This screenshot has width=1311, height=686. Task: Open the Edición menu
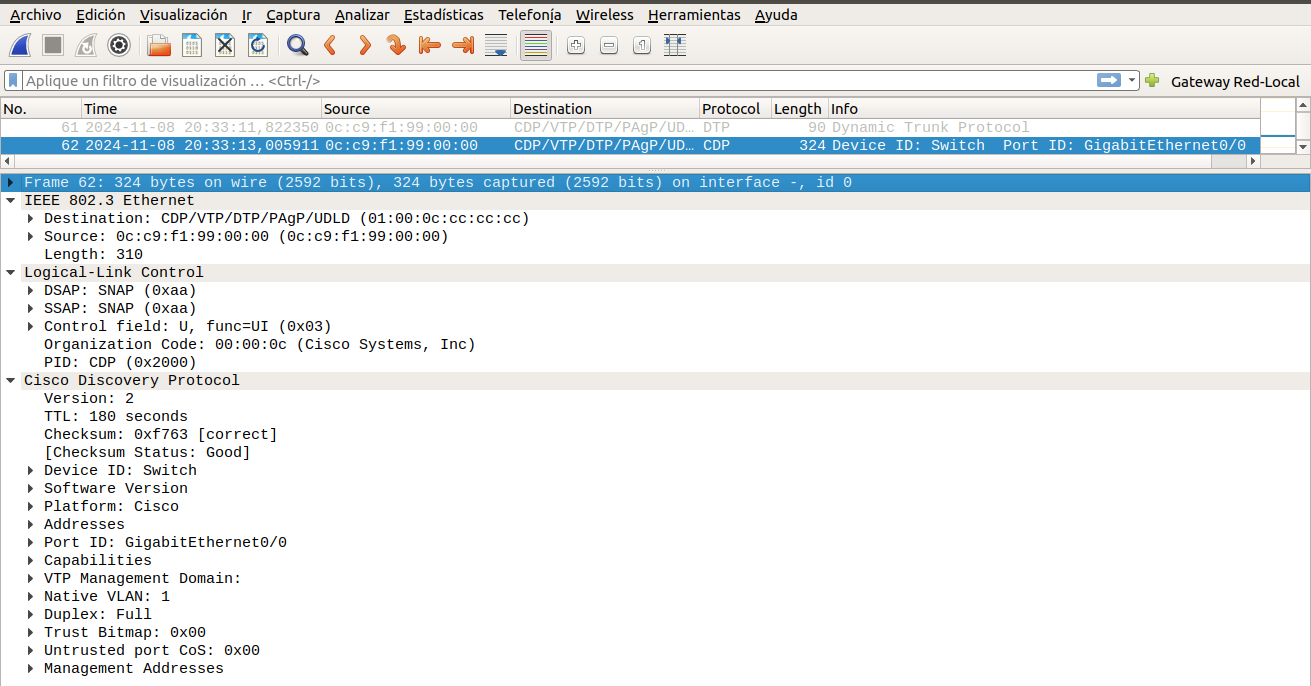tap(101, 15)
